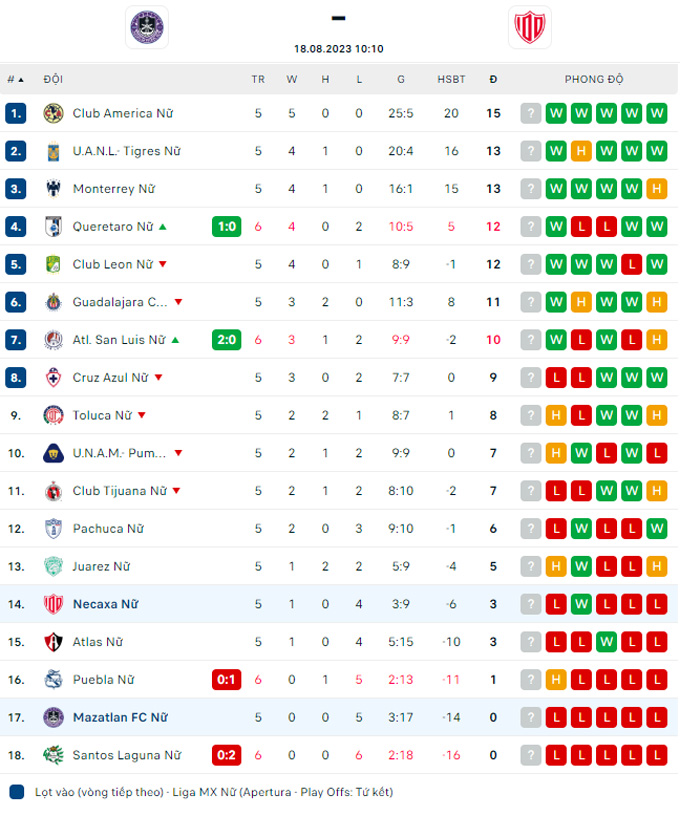Viewport: 680px width, 816px height.
Task: Click the green 2:0 score badge for Atl. San Luis
Action: 226,340
